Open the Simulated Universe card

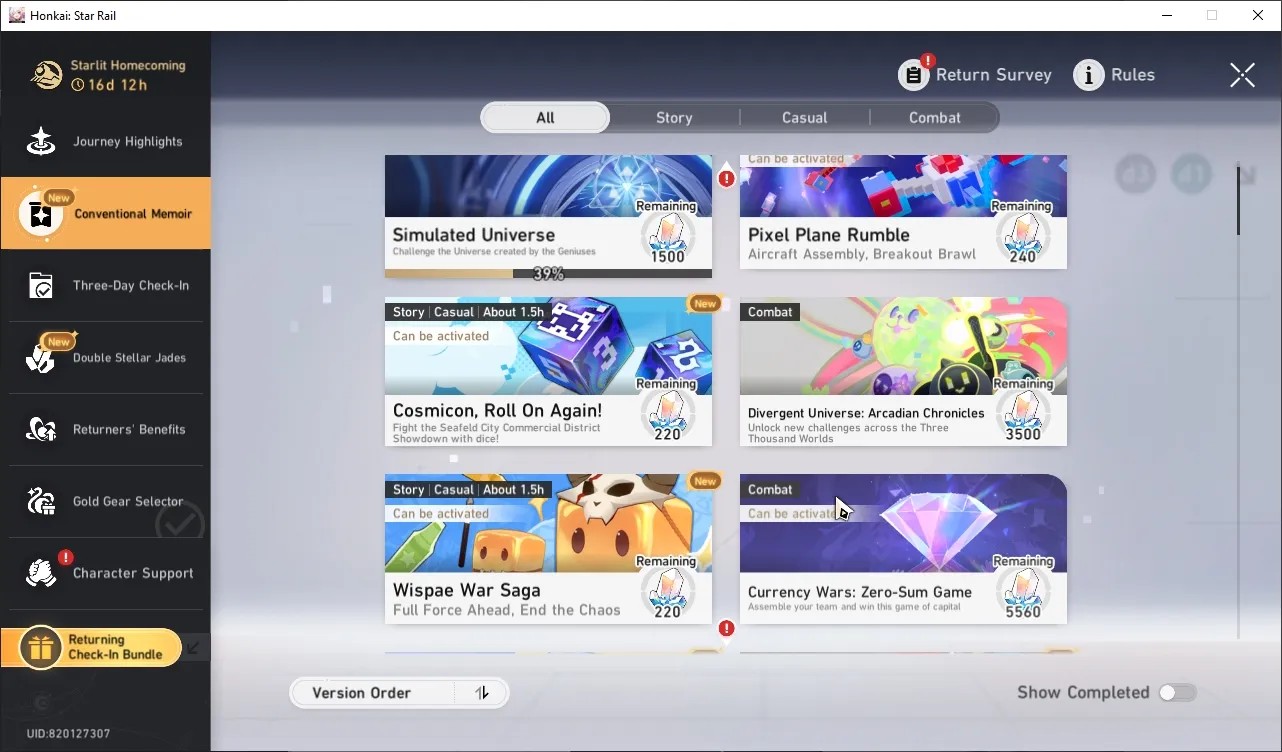click(x=548, y=216)
